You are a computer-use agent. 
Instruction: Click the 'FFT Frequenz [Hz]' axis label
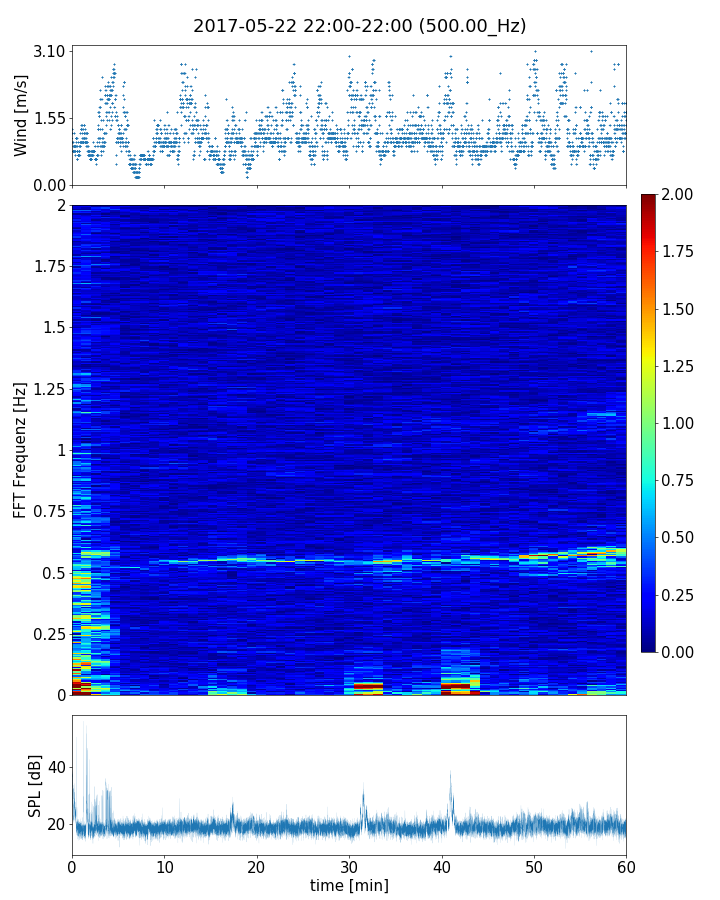point(21,450)
